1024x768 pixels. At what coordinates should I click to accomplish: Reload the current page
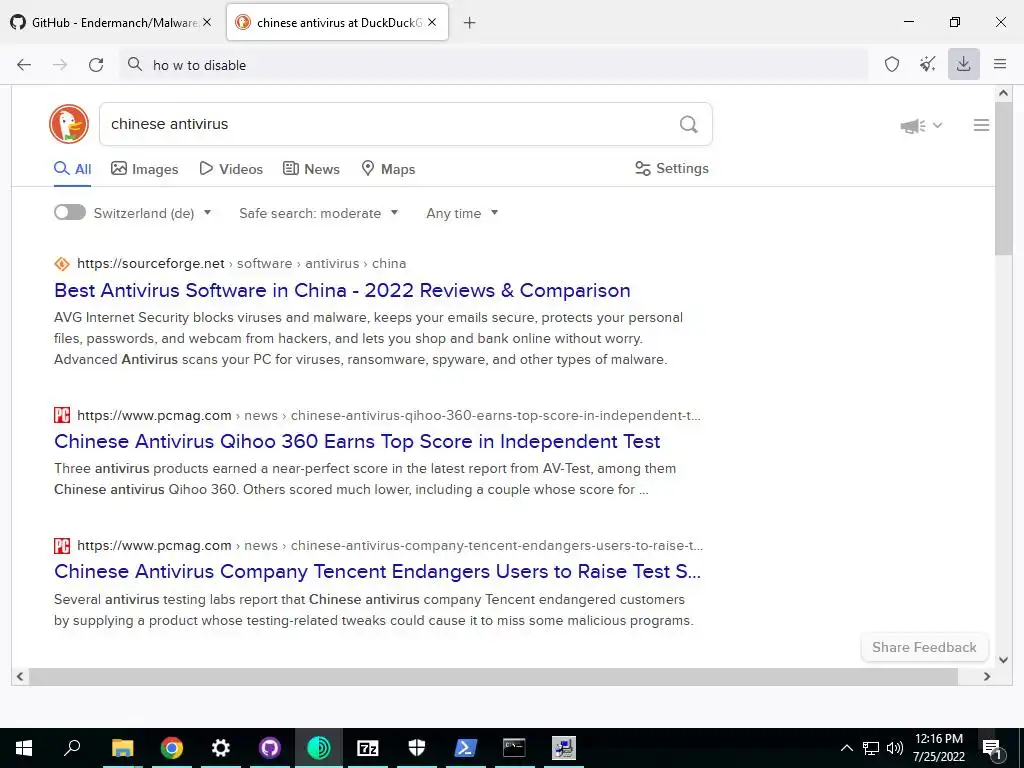[96, 65]
